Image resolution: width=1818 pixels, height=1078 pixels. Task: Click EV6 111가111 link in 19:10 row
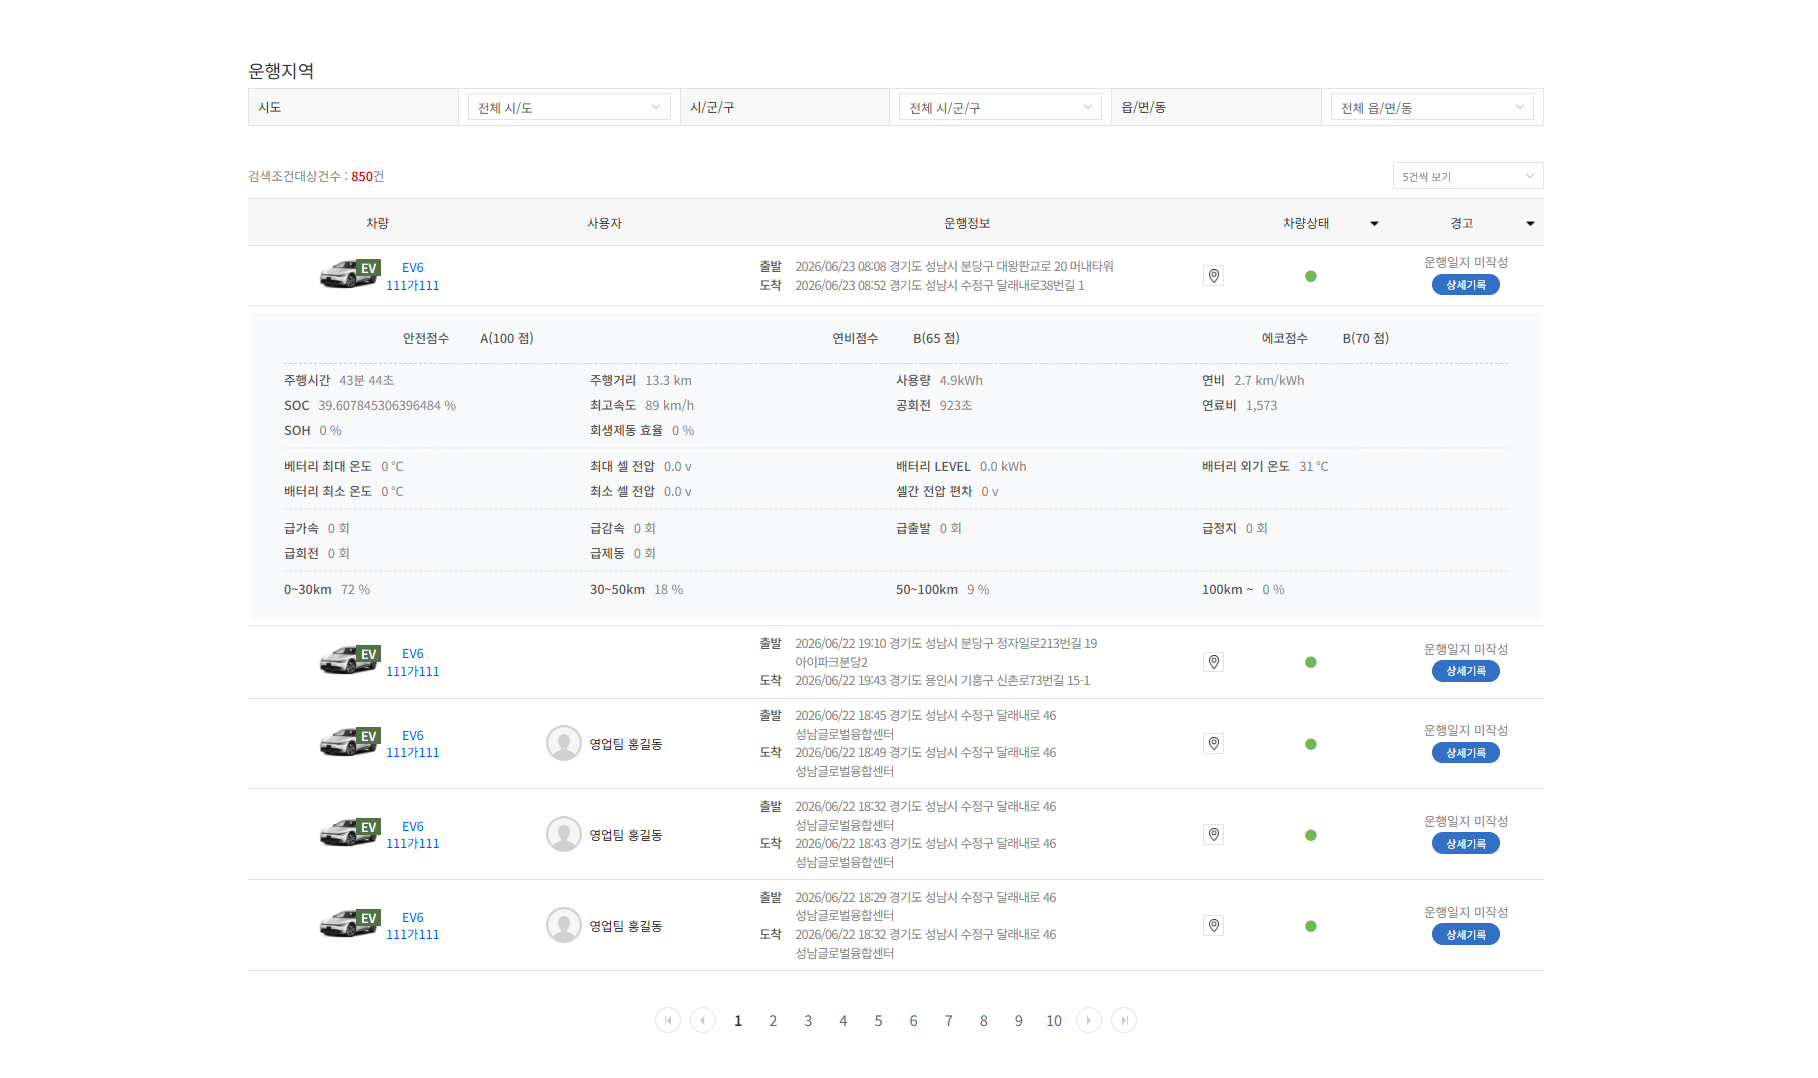pos(413,663)
